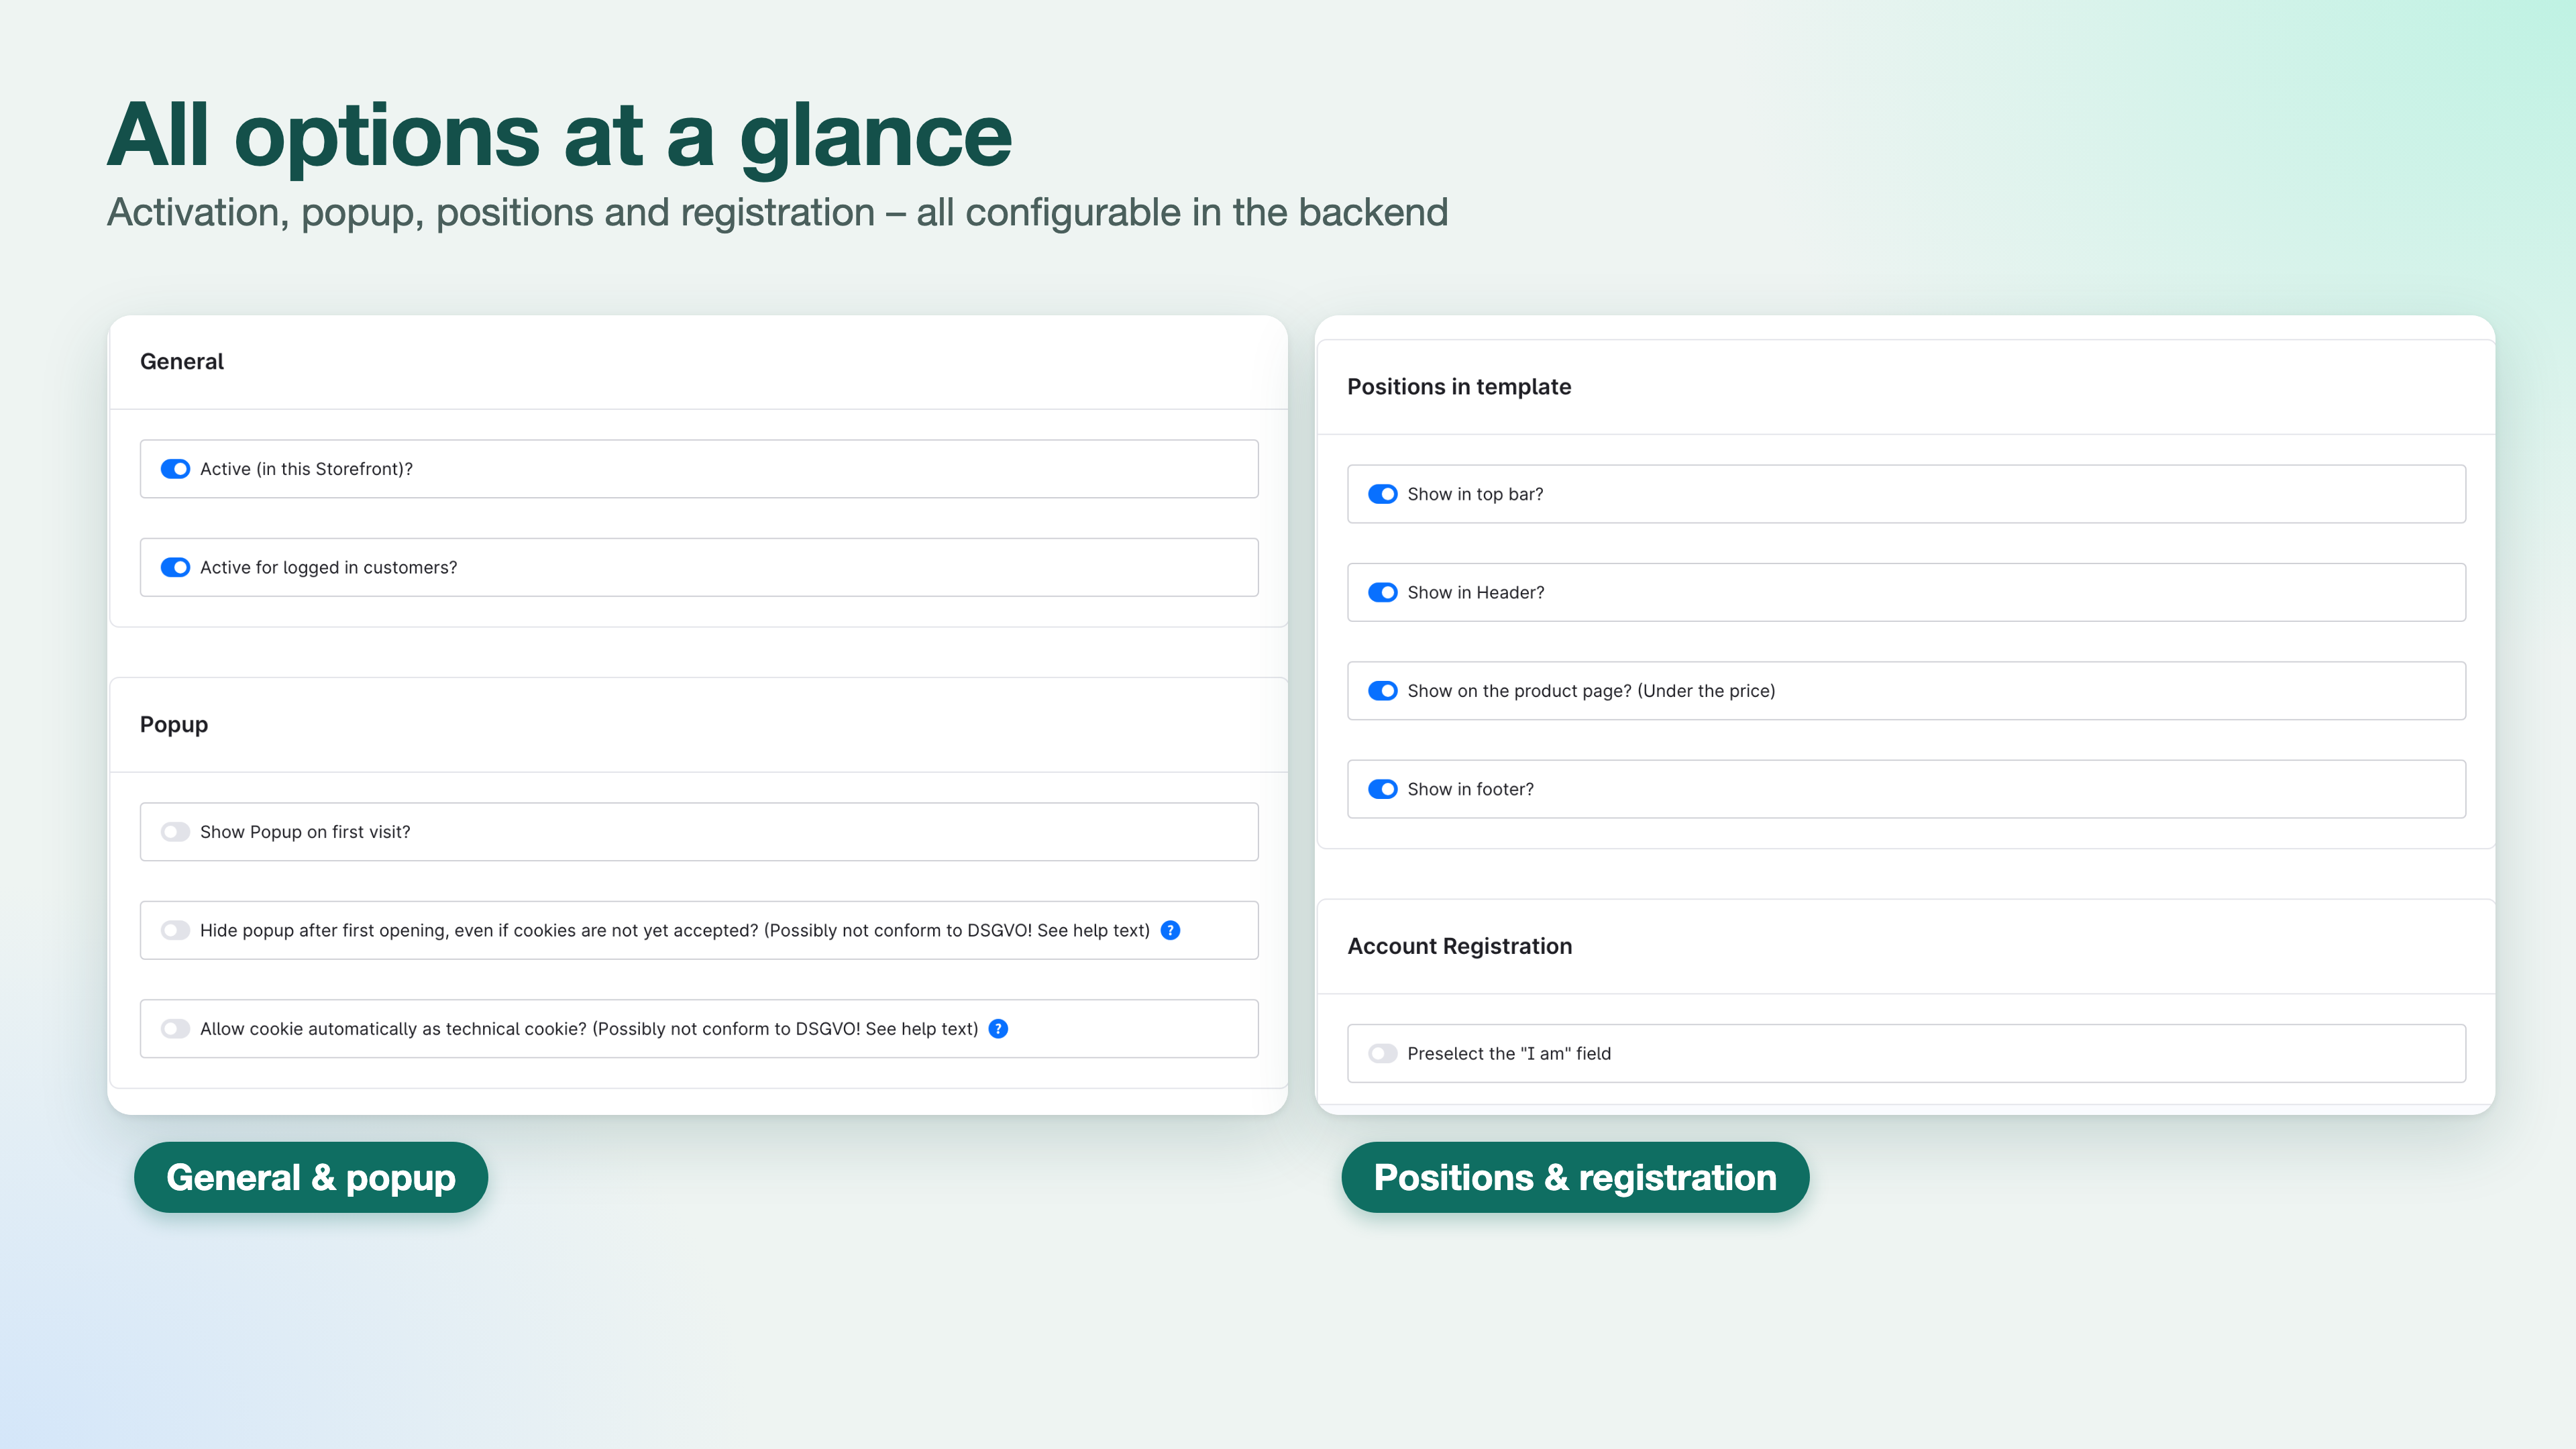
Task: Click the Positions & registration pill button
Action: [1575, 1177]
